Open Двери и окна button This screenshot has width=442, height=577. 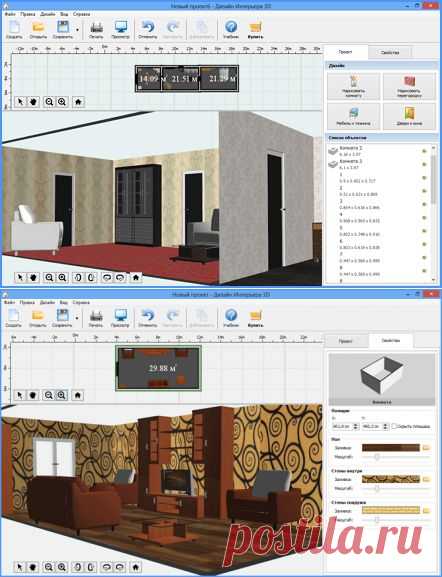point(409,116)
